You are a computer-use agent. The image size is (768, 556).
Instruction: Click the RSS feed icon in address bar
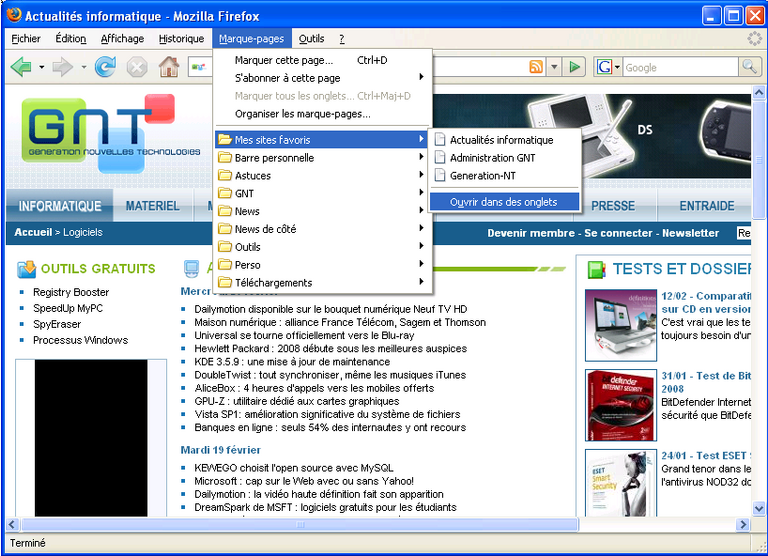(536, 67)
